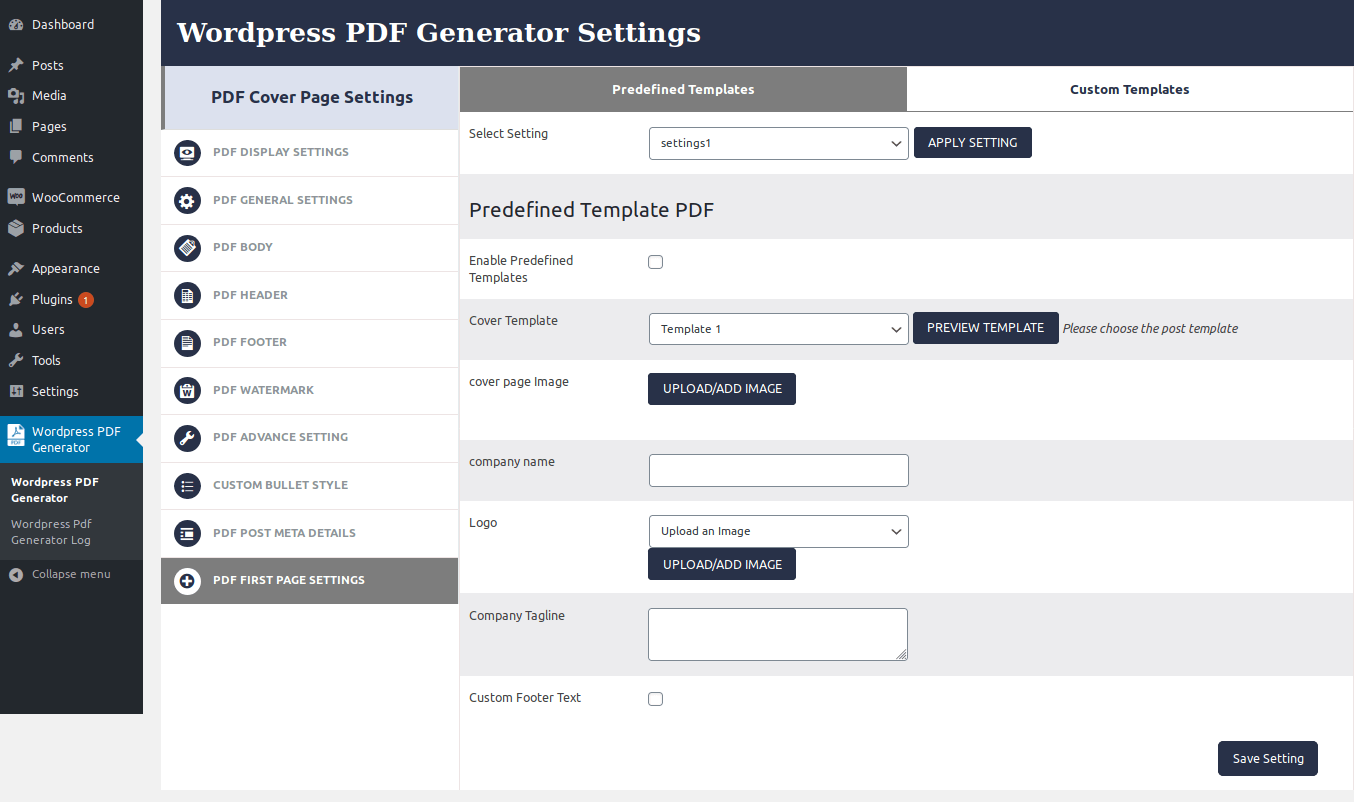Click the Tools wrench icon
The height and width of the screenshot is (802, 1354).
[16, 360]
